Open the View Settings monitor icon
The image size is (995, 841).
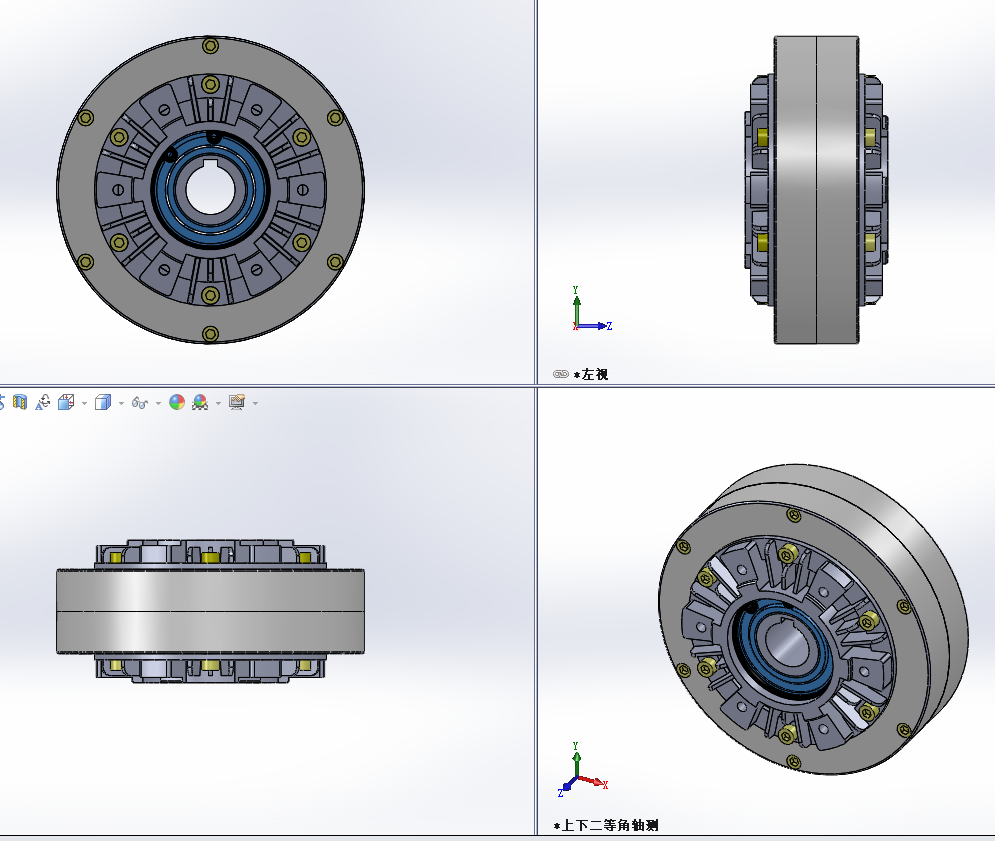(x=237, y=402)
